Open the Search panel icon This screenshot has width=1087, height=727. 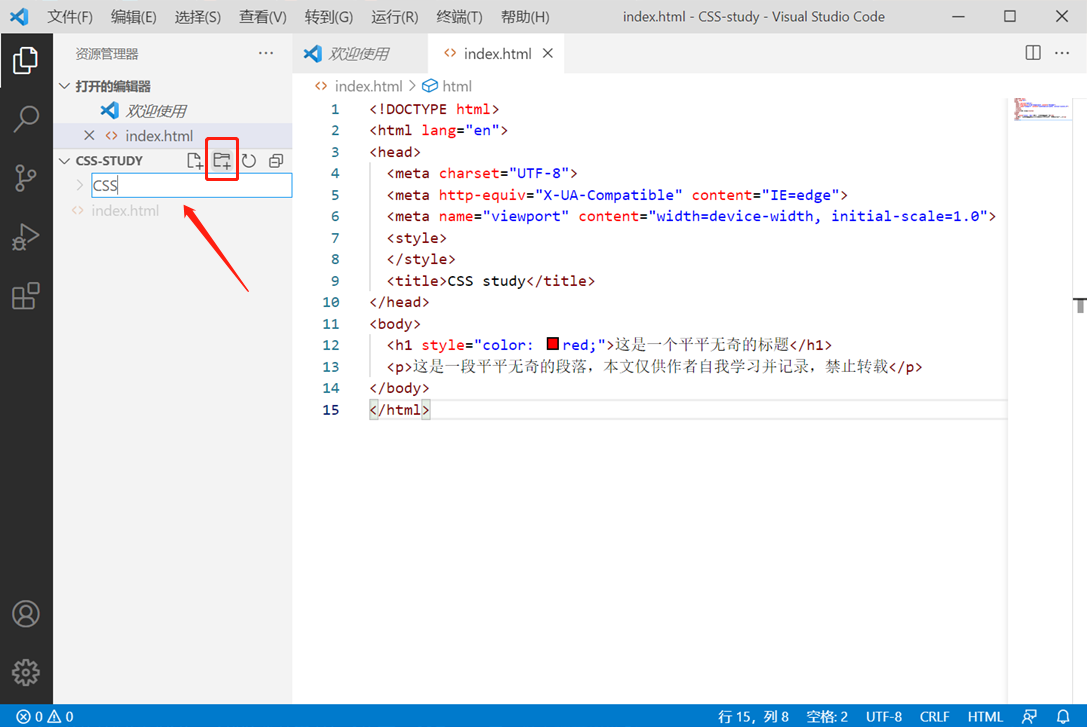click(x=26, y=118)
